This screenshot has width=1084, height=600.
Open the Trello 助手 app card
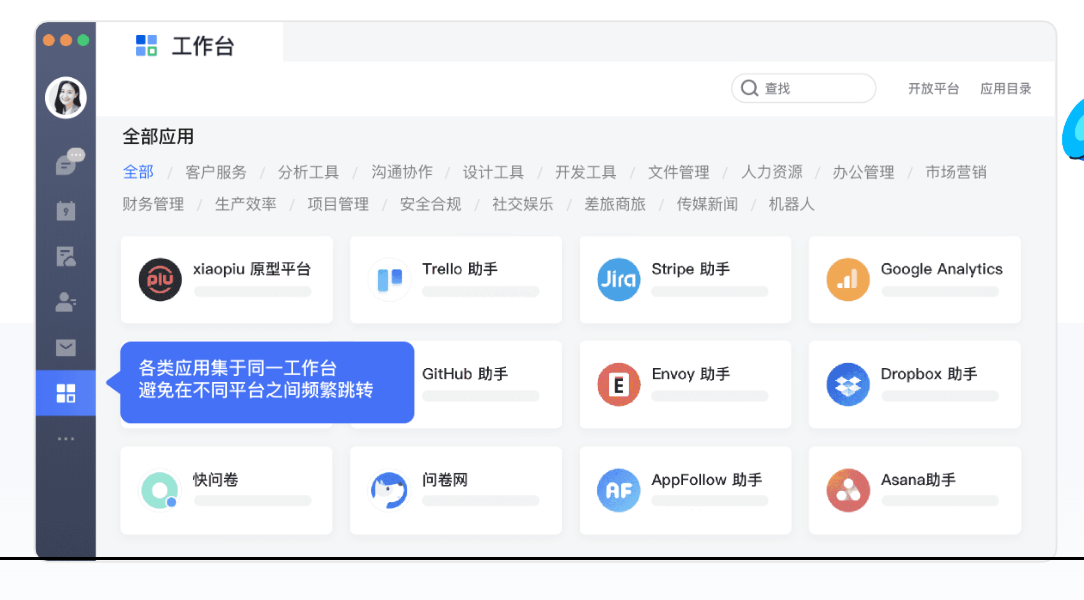(455, 280)
